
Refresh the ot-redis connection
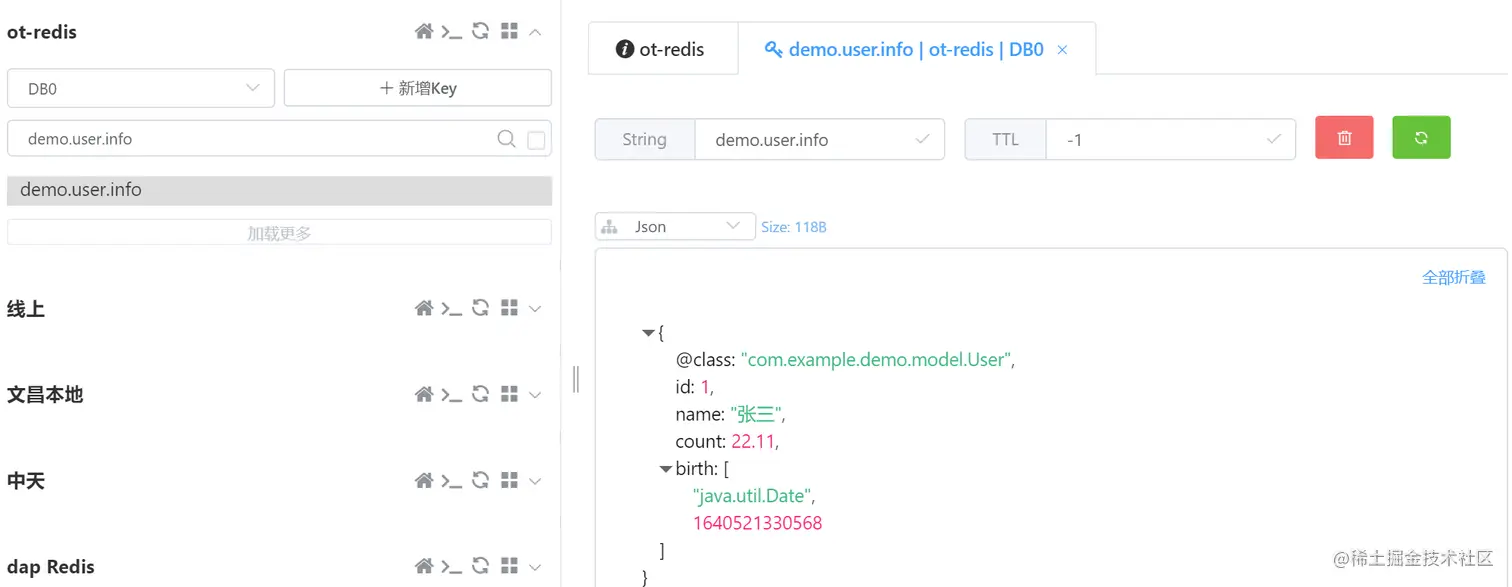coord(480,32)
